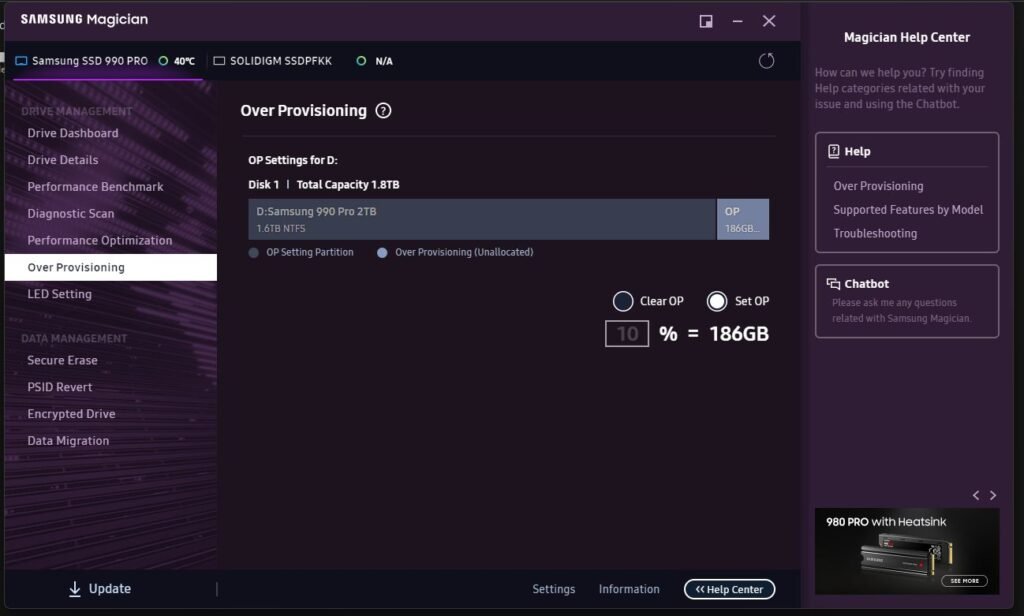Click the next banner arrow chevron
Image resolution: width=1024 pixels, height=616 pixels.
[x=992, y=494]
